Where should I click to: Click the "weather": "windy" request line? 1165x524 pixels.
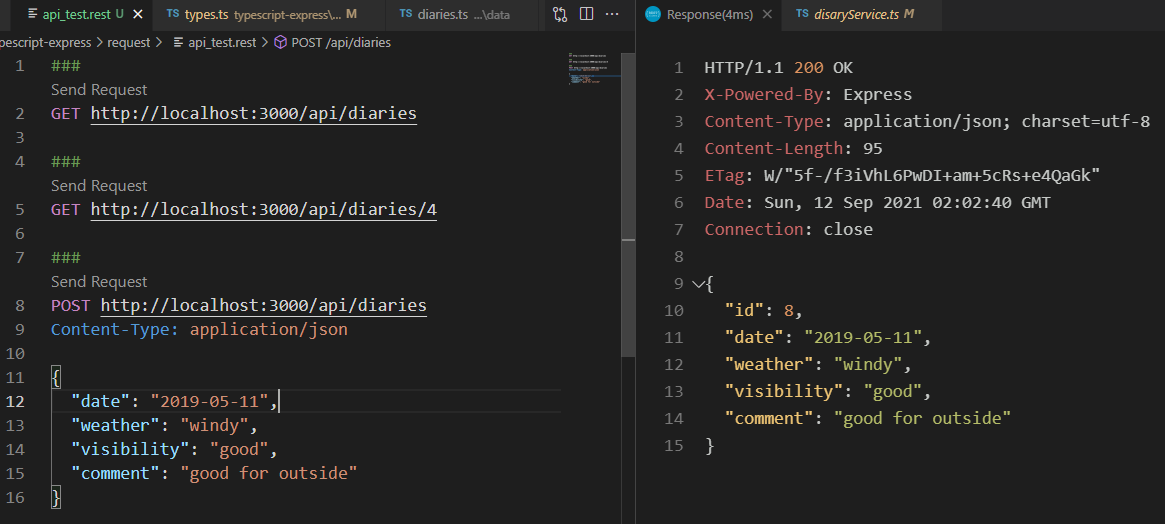(164, 425)
